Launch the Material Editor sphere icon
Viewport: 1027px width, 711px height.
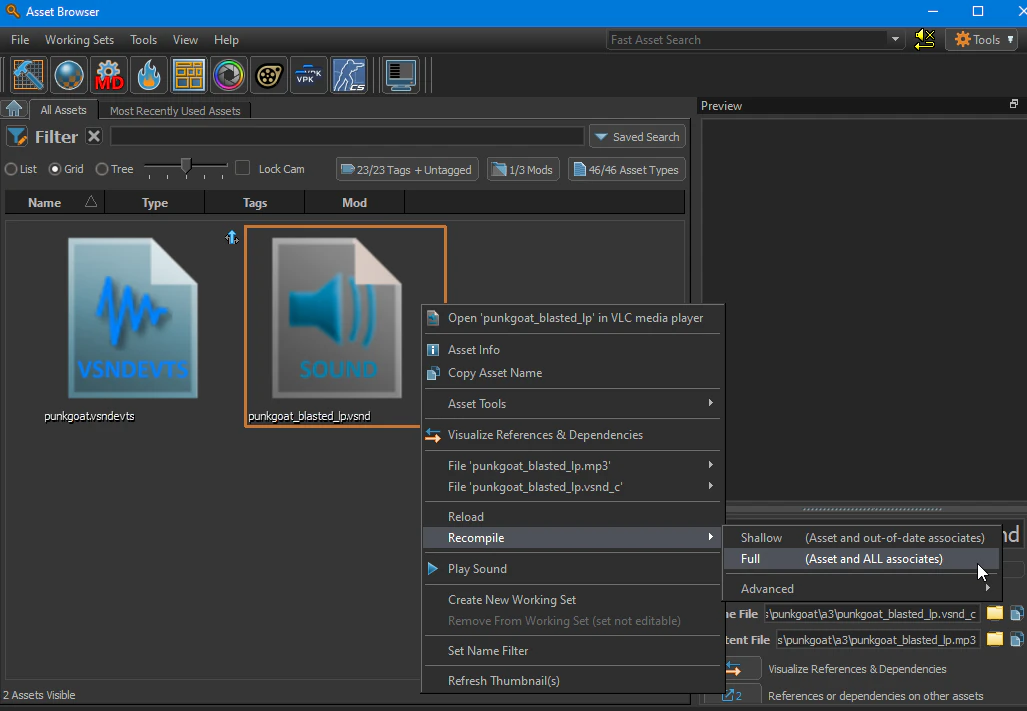[x=69, y=76]
